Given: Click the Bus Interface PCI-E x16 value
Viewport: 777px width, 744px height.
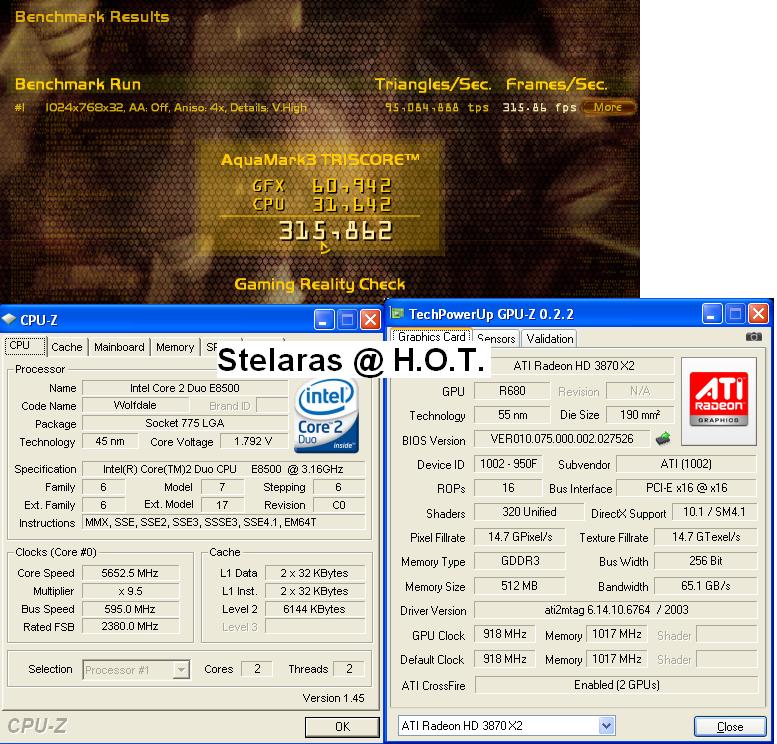Looking at the screenshot, I should click(x=686, y=488).
